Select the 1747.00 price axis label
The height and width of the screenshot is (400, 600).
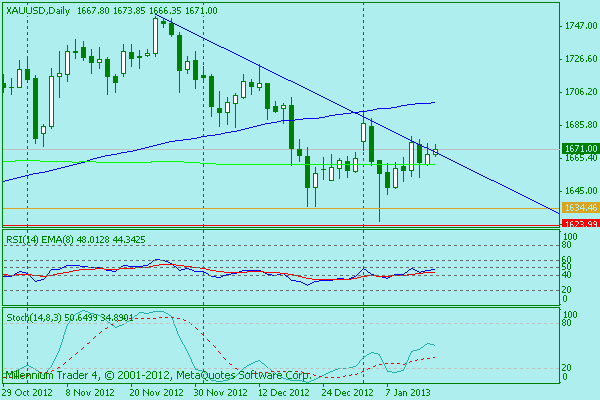click(x=574, y=26)
